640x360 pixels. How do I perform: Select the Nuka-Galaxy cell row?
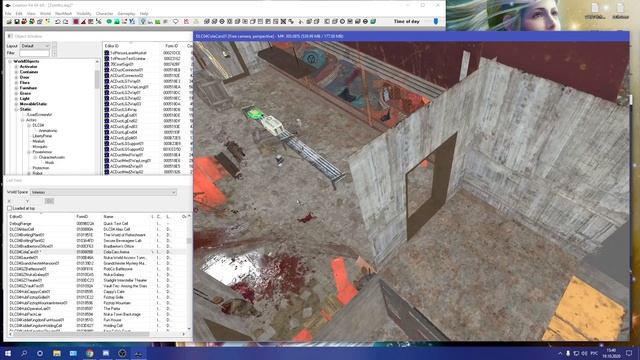97,275
